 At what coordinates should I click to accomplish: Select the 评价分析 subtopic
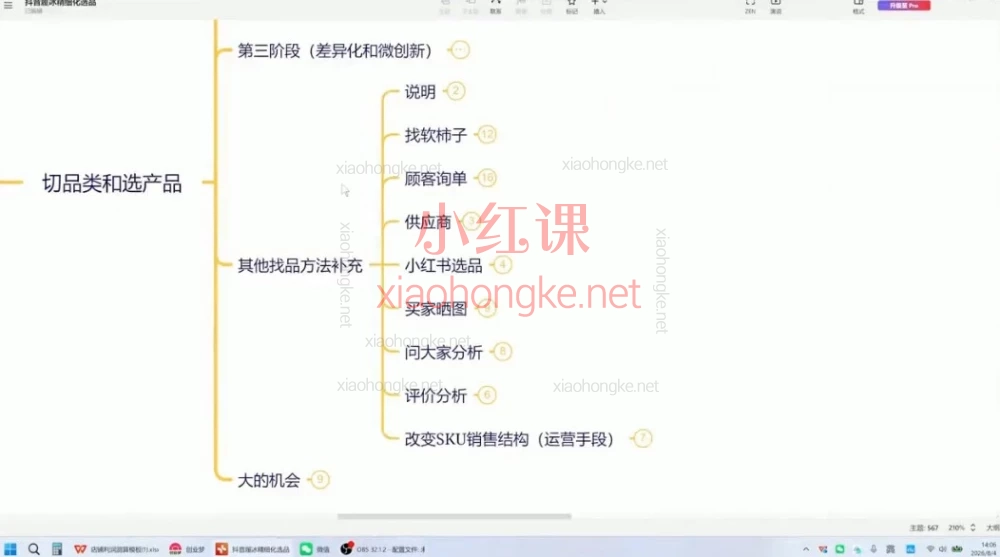(x=436, y=396)
